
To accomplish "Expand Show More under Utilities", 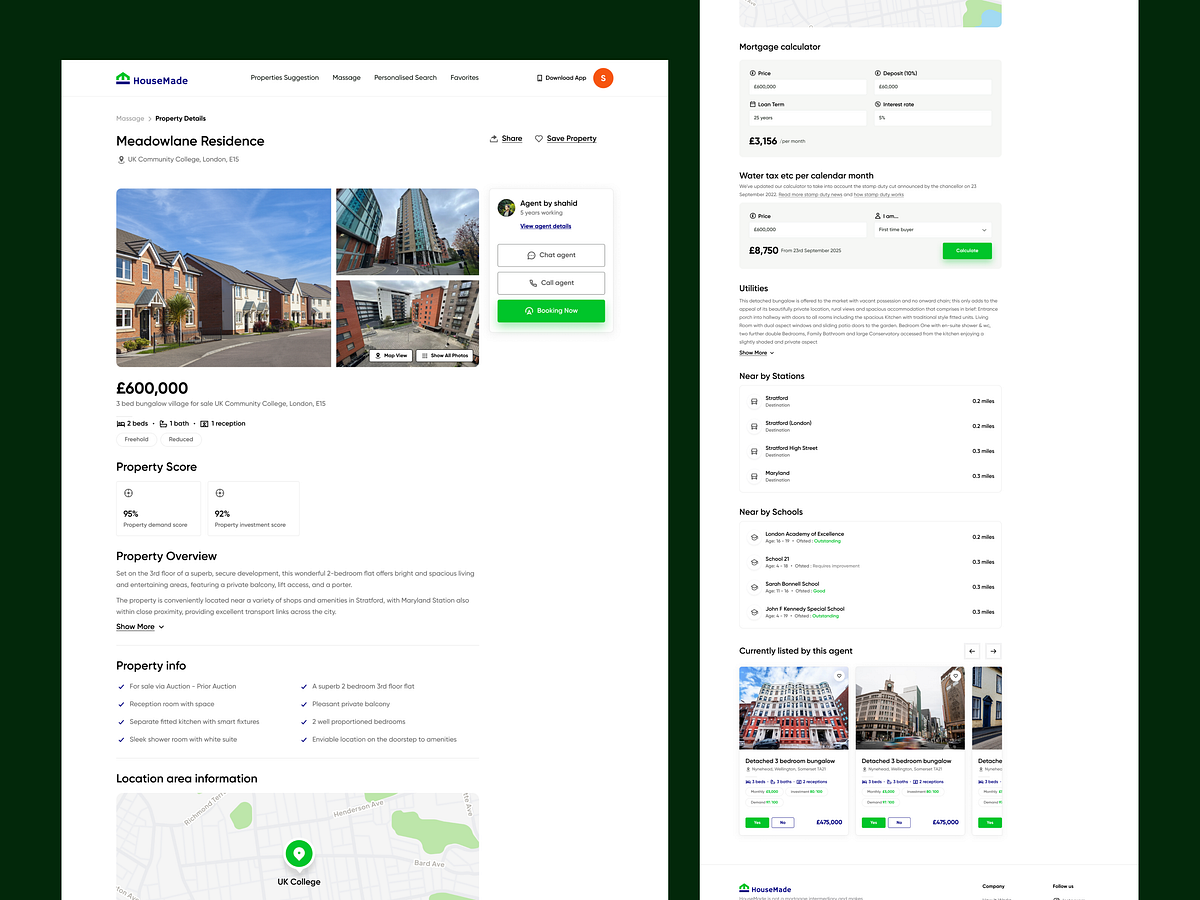I will click(x=755, y=352).
